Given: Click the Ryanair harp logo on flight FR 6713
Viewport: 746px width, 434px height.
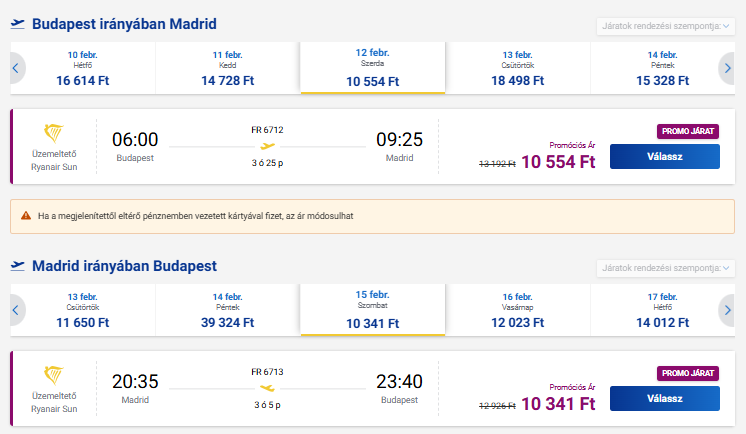Looking at the screenshot, I should [54, 375].
